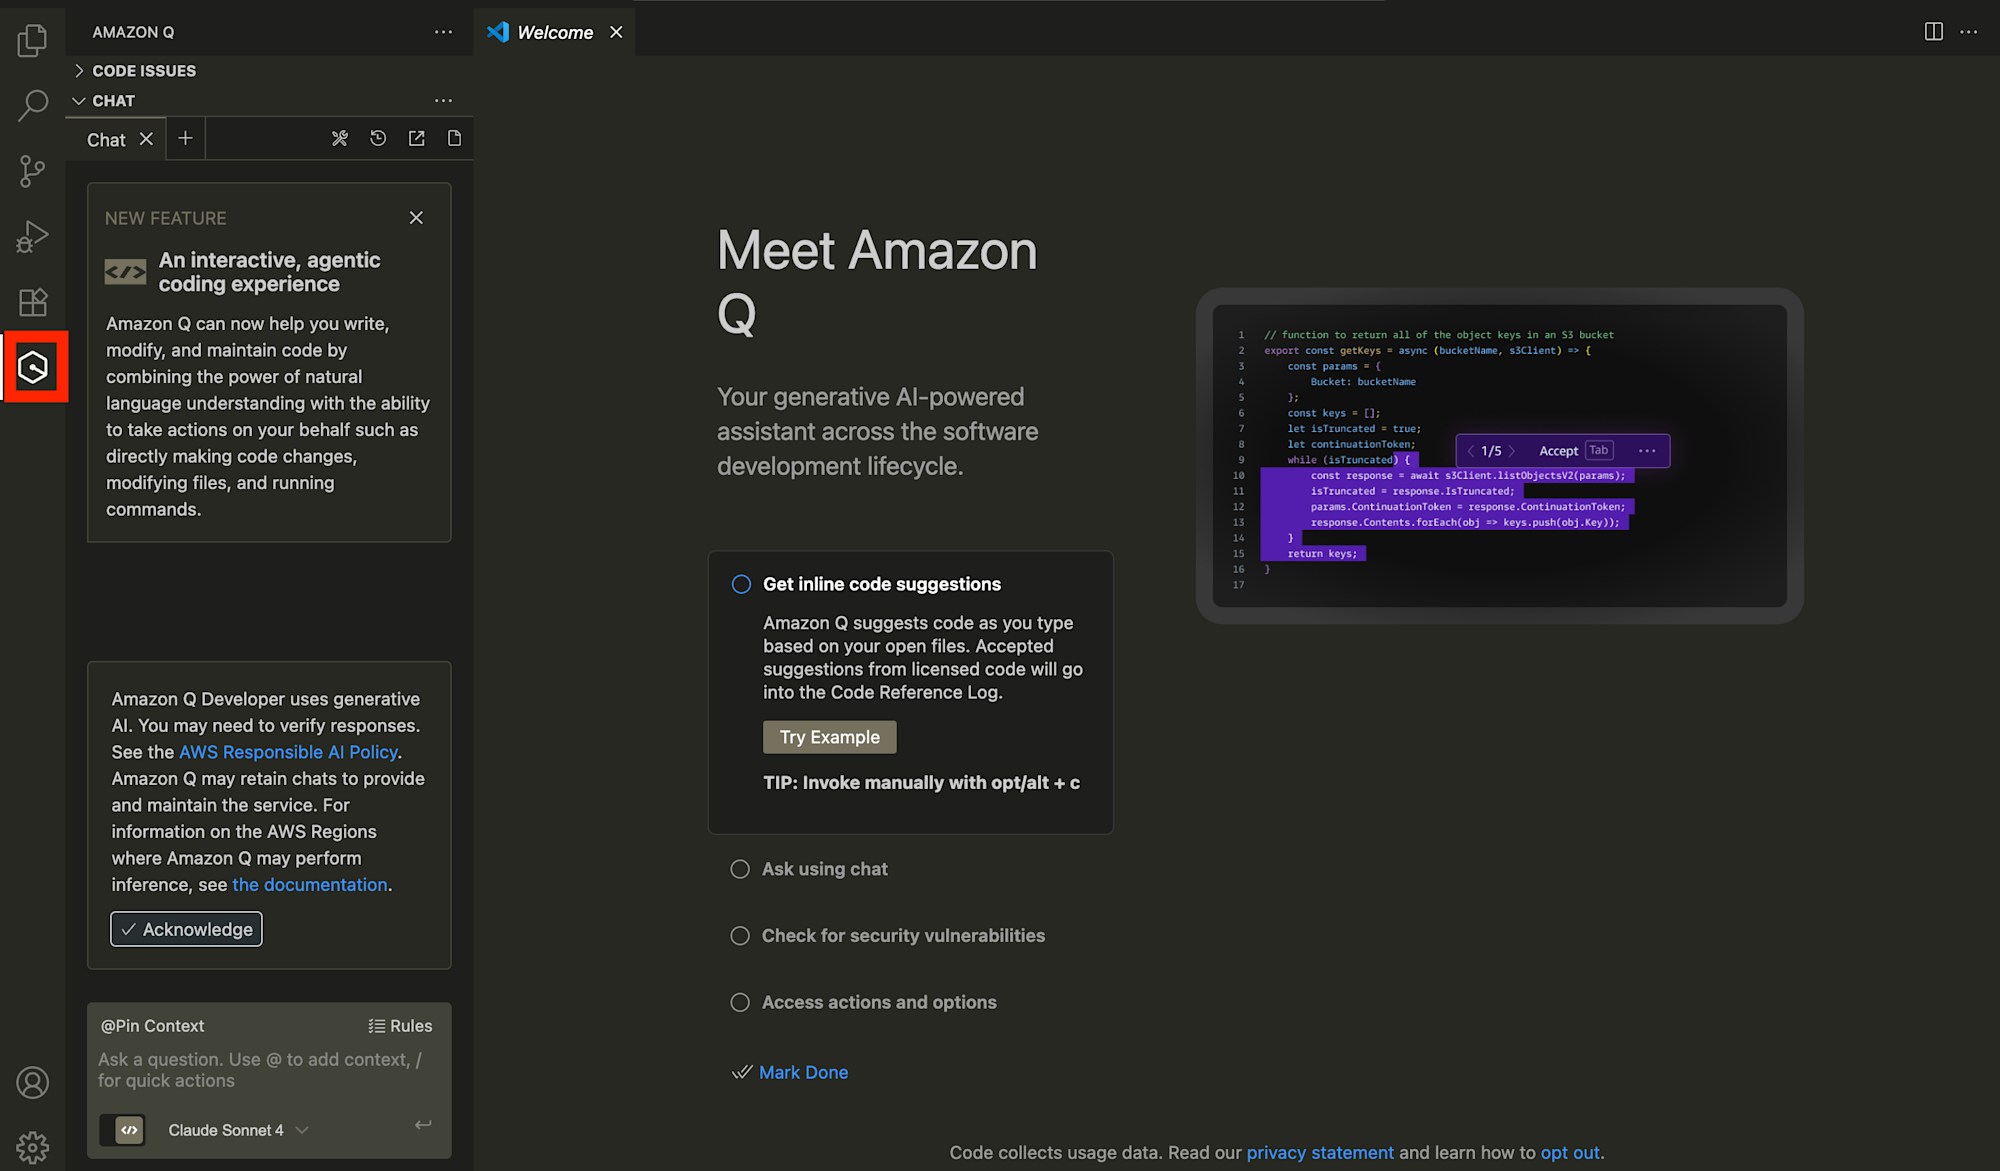Switch to the Chat tab
The image size is (2000, 1171).
[106, 140]
